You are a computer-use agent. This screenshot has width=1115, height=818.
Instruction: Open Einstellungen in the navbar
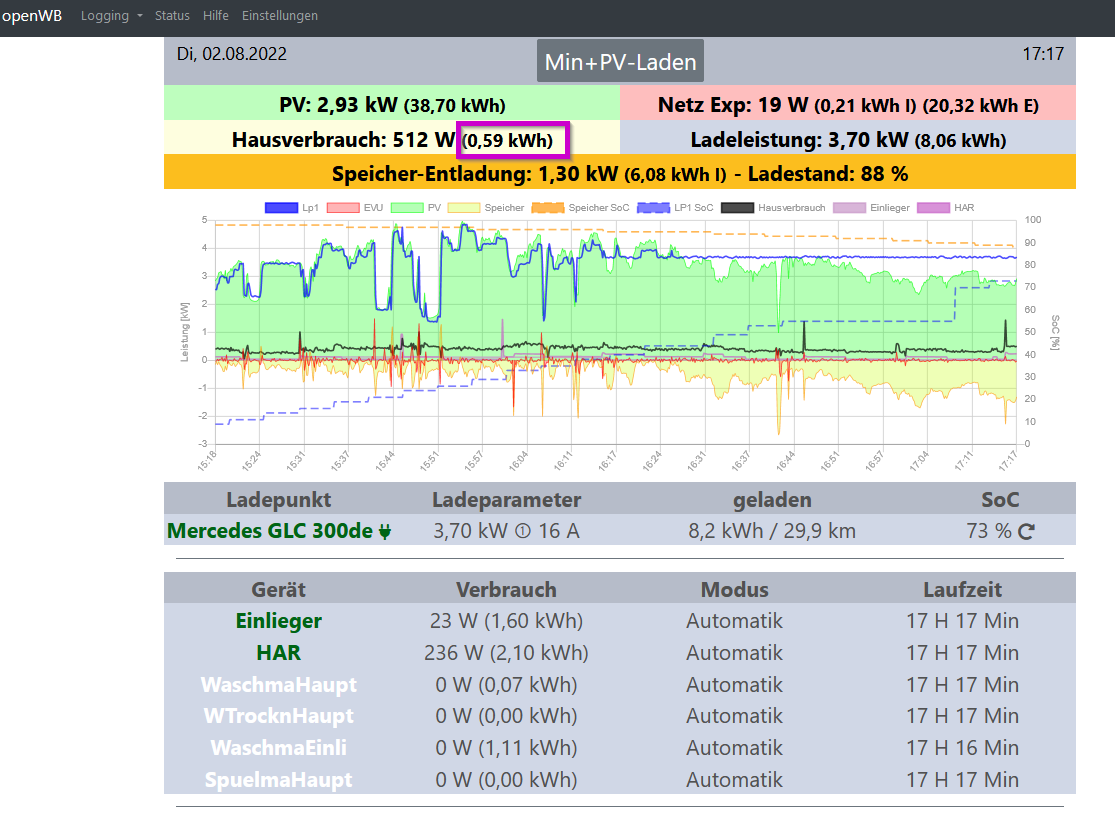pyautogui.click(x=279, y=16)
